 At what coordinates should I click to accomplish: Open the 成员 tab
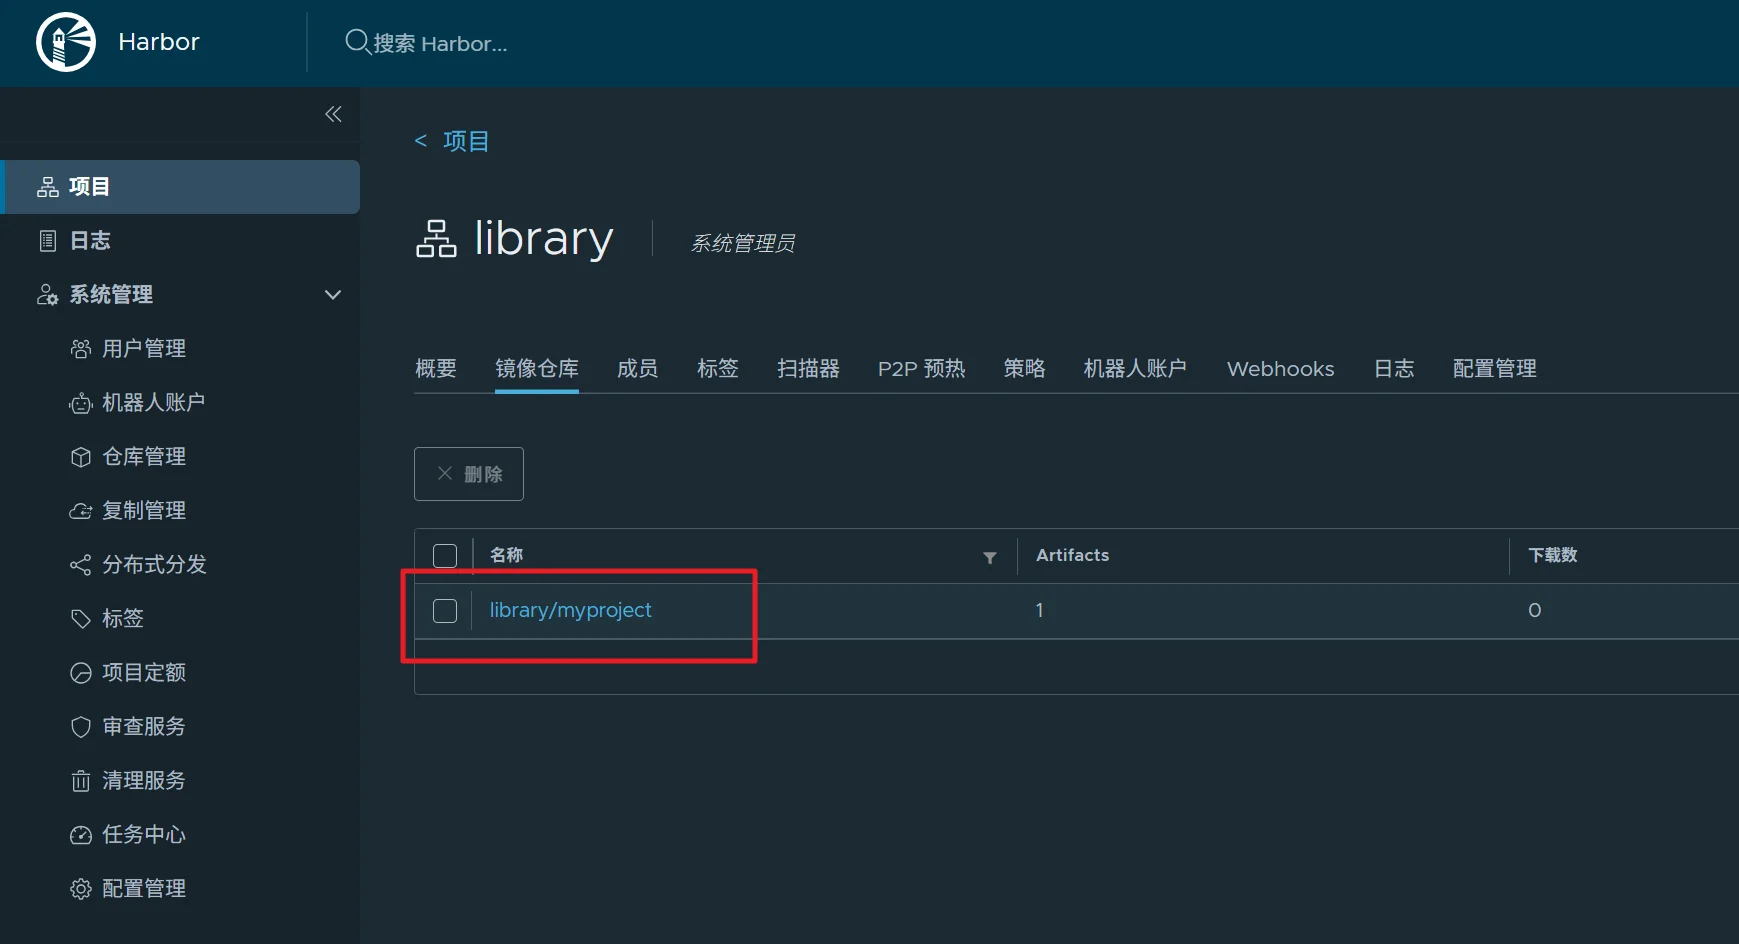click(x=638, y=369)
